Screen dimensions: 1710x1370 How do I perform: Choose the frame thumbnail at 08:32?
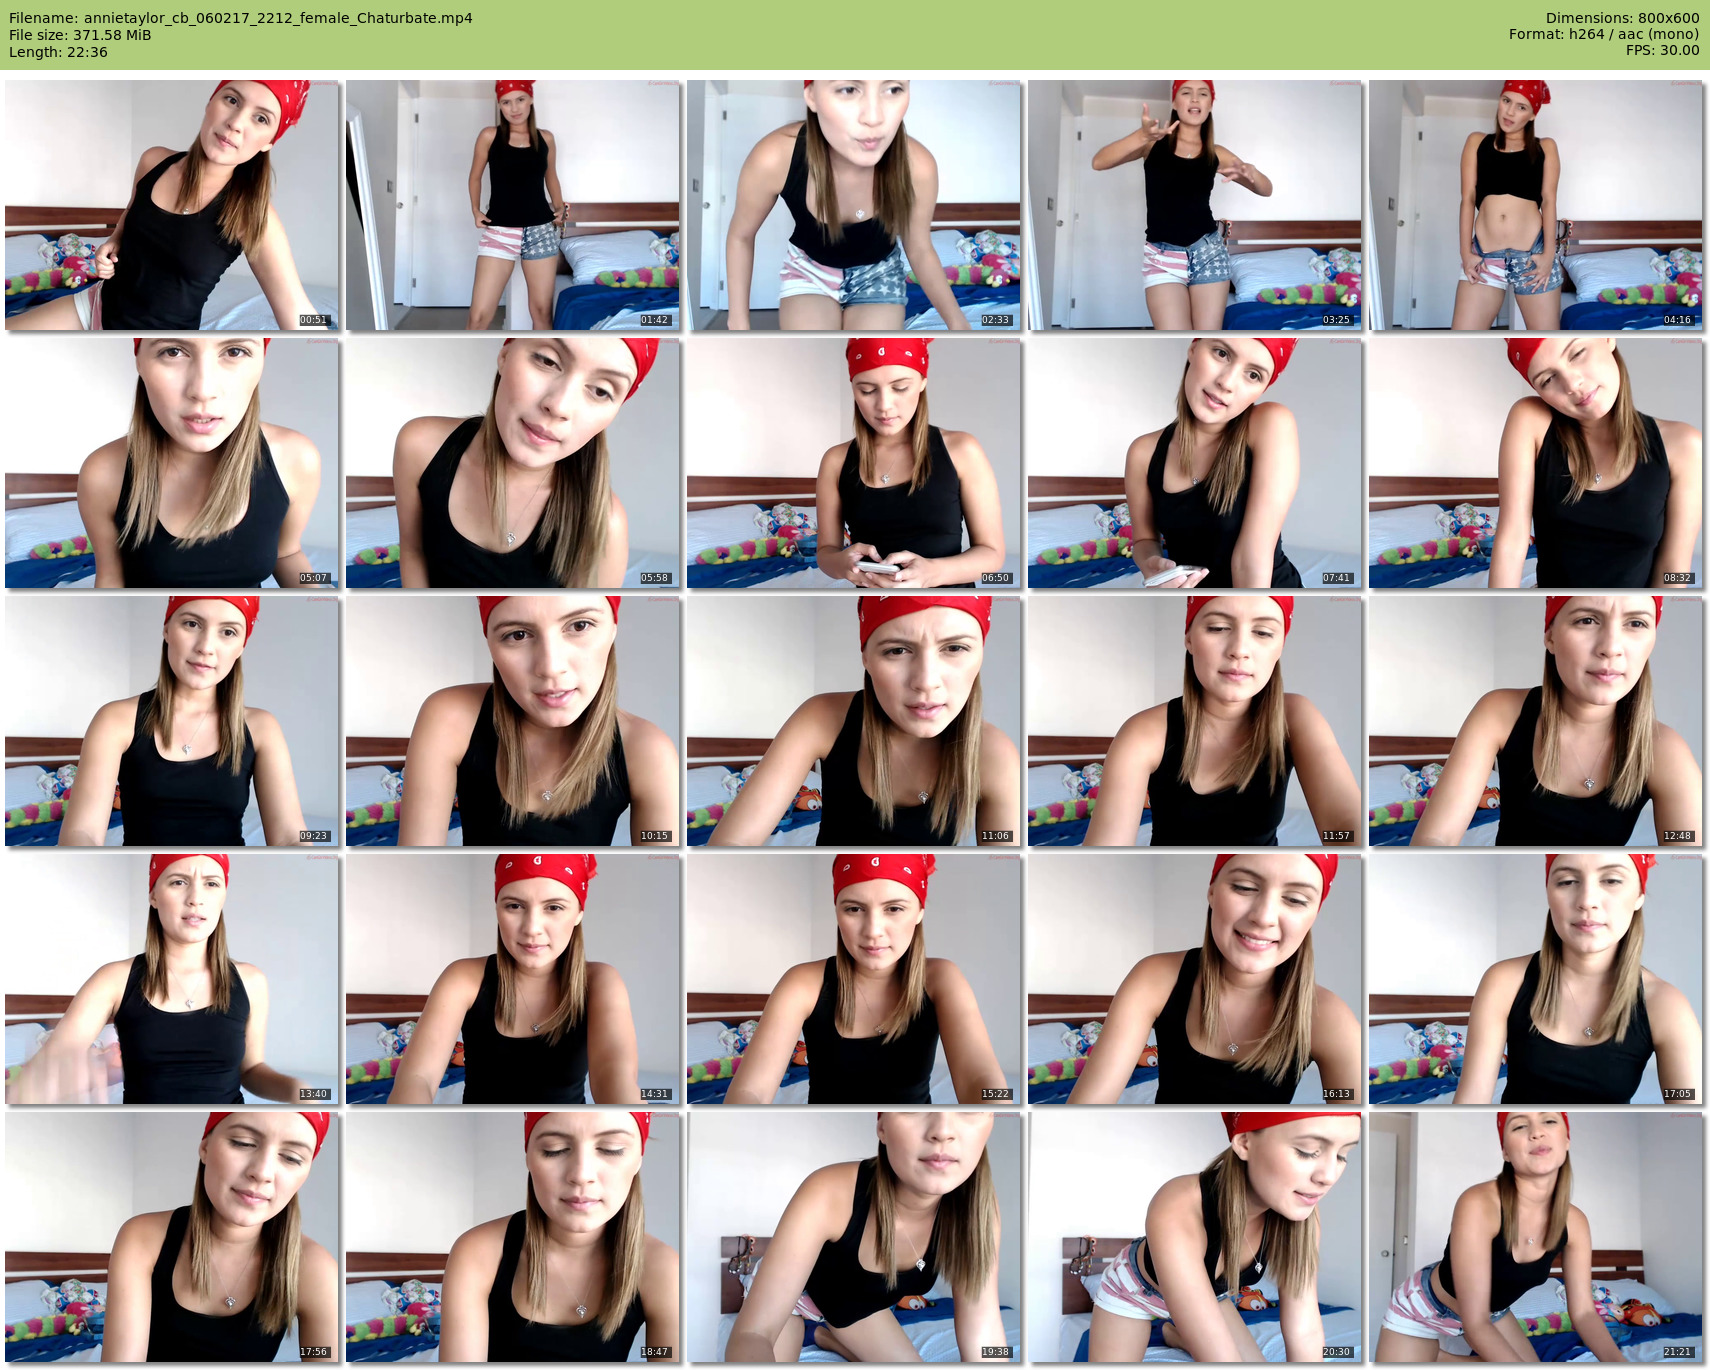tap(1536, 463)
